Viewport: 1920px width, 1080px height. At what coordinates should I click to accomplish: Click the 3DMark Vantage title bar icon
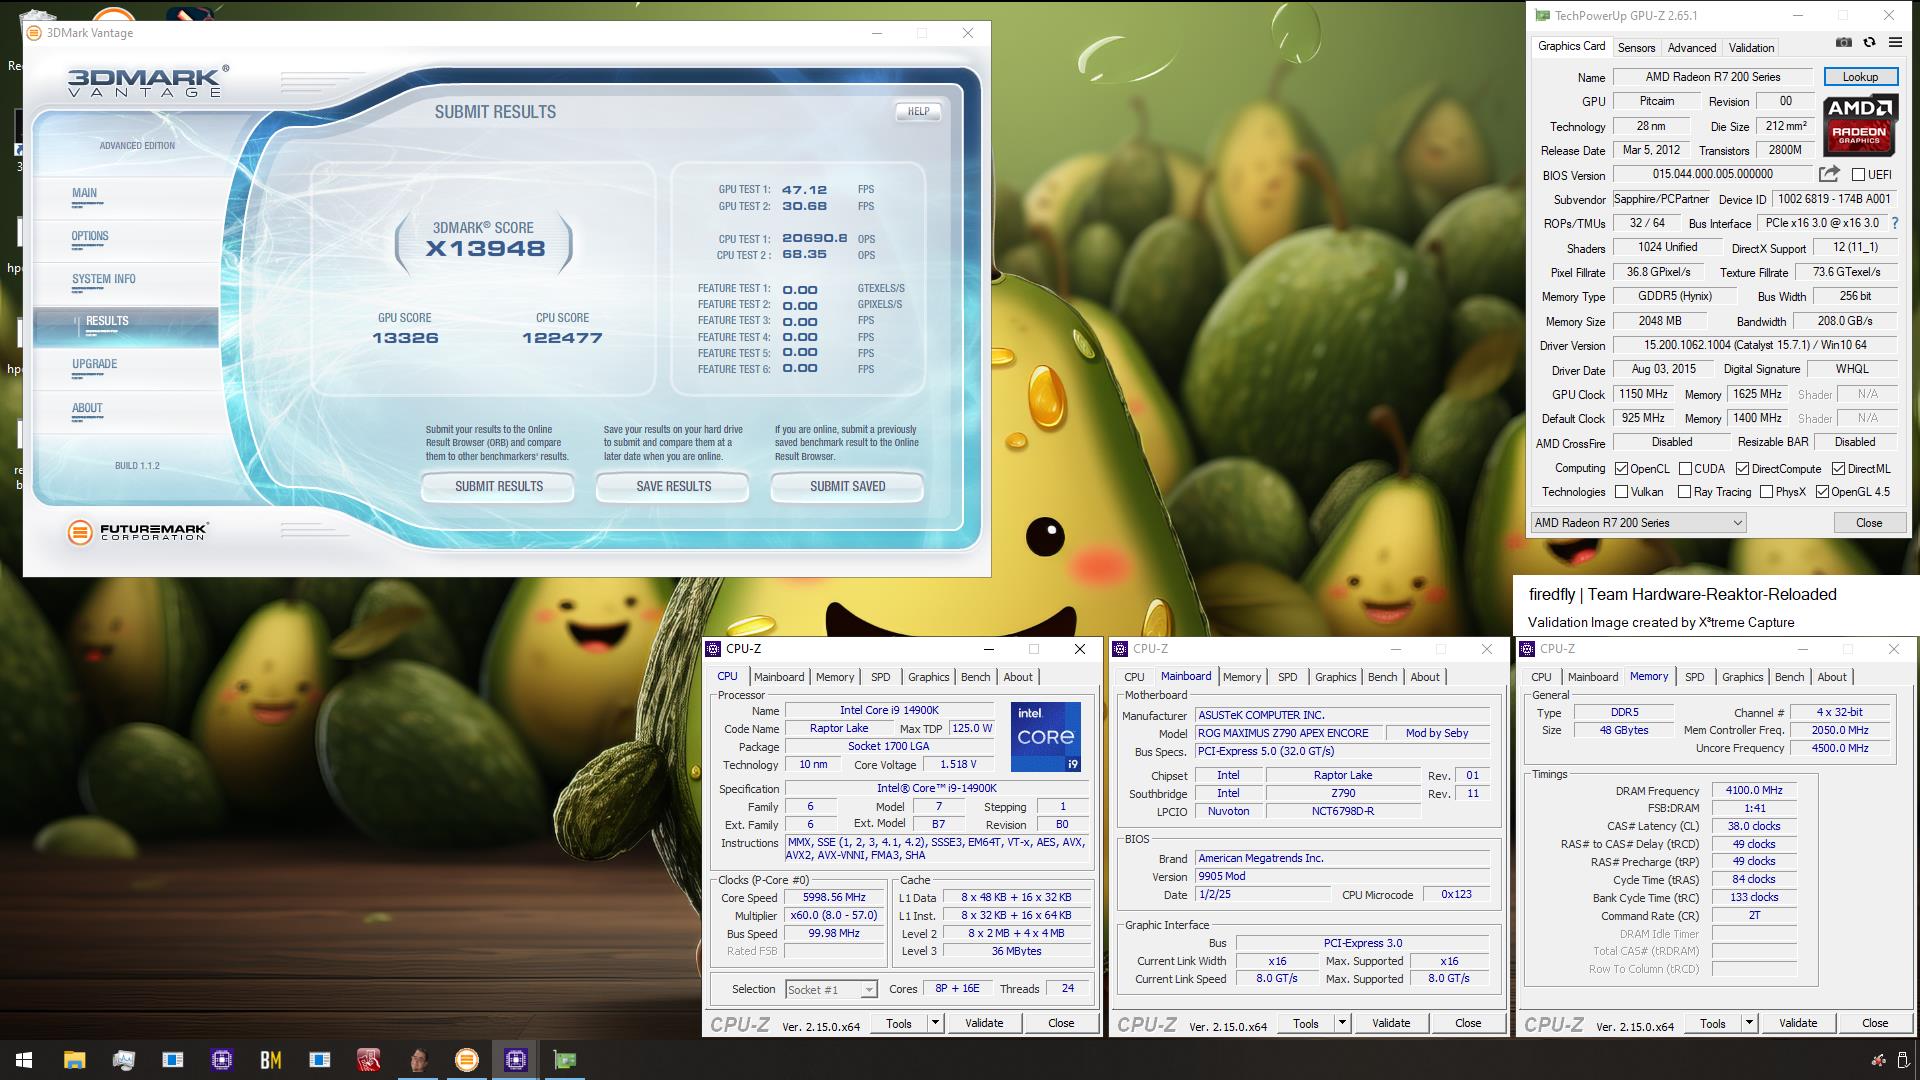tap(34, 33)
